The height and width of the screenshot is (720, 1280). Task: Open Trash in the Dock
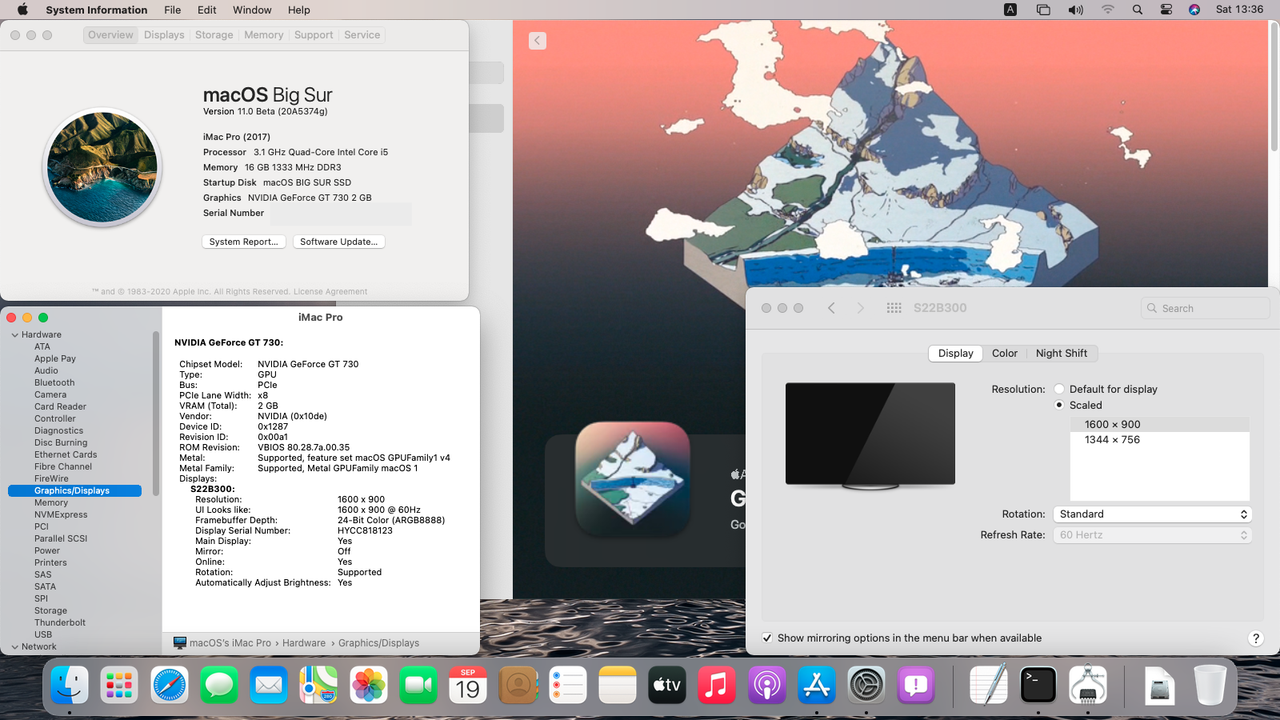tap(1210, 685)
